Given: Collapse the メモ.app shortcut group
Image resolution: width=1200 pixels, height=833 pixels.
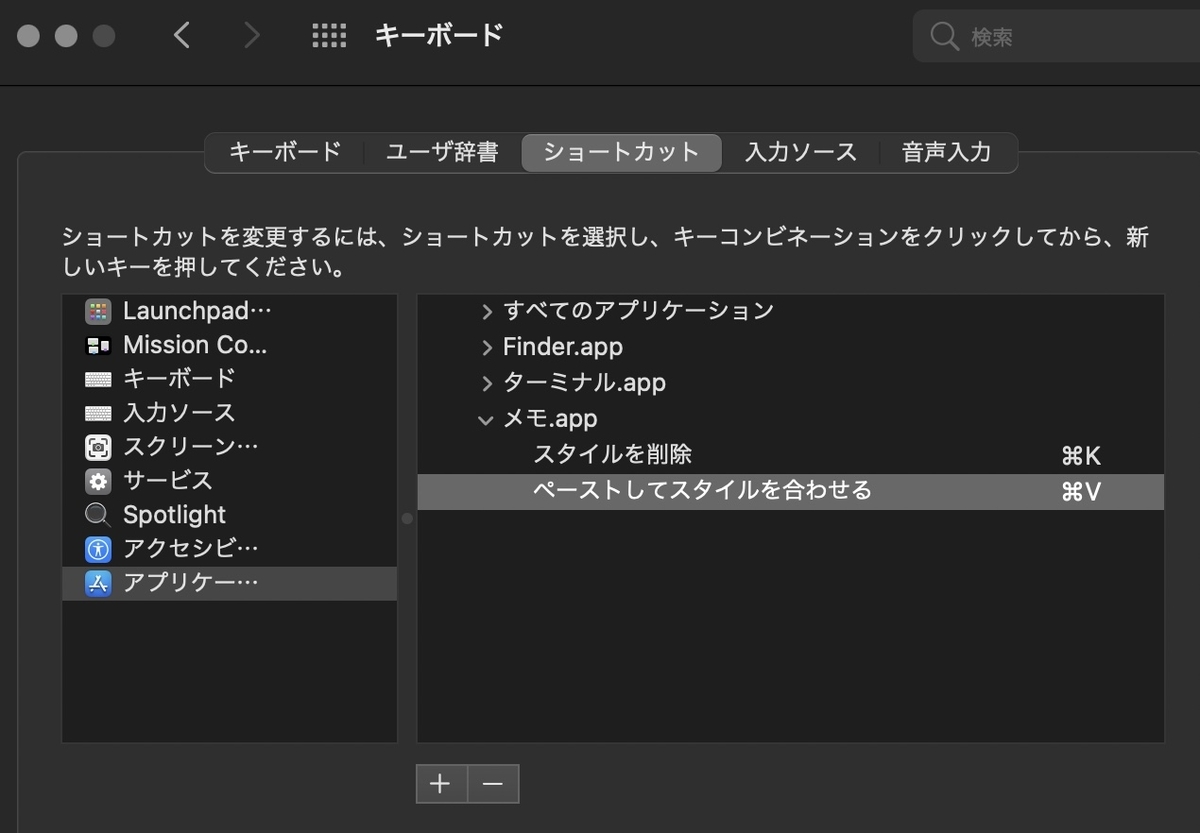Looking at the screenshot, I should coord(486,420).
